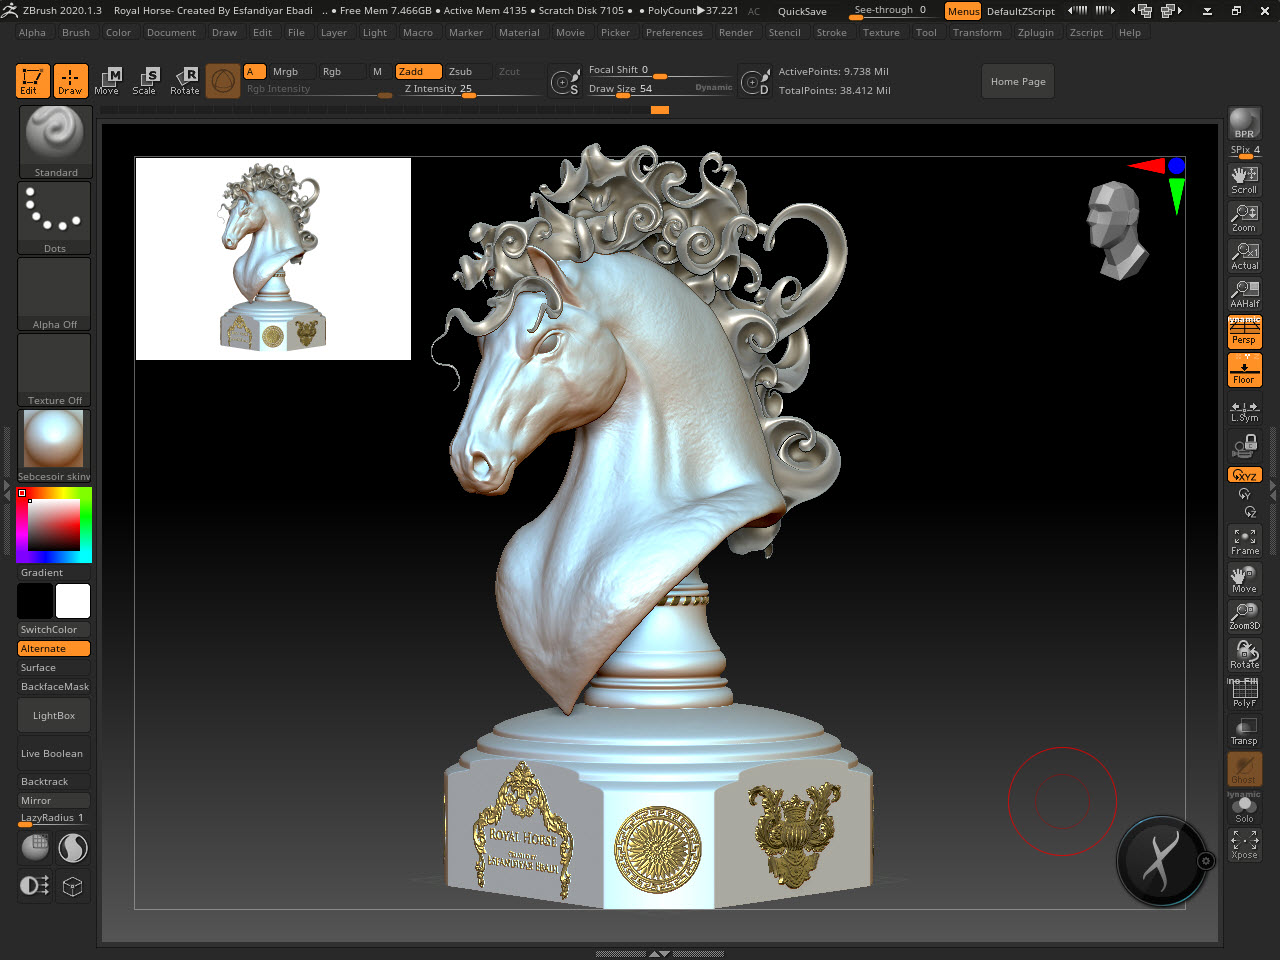Enable Zsub sculpting mode
The width and height of the screenshot is (1280, 960).
461,72
